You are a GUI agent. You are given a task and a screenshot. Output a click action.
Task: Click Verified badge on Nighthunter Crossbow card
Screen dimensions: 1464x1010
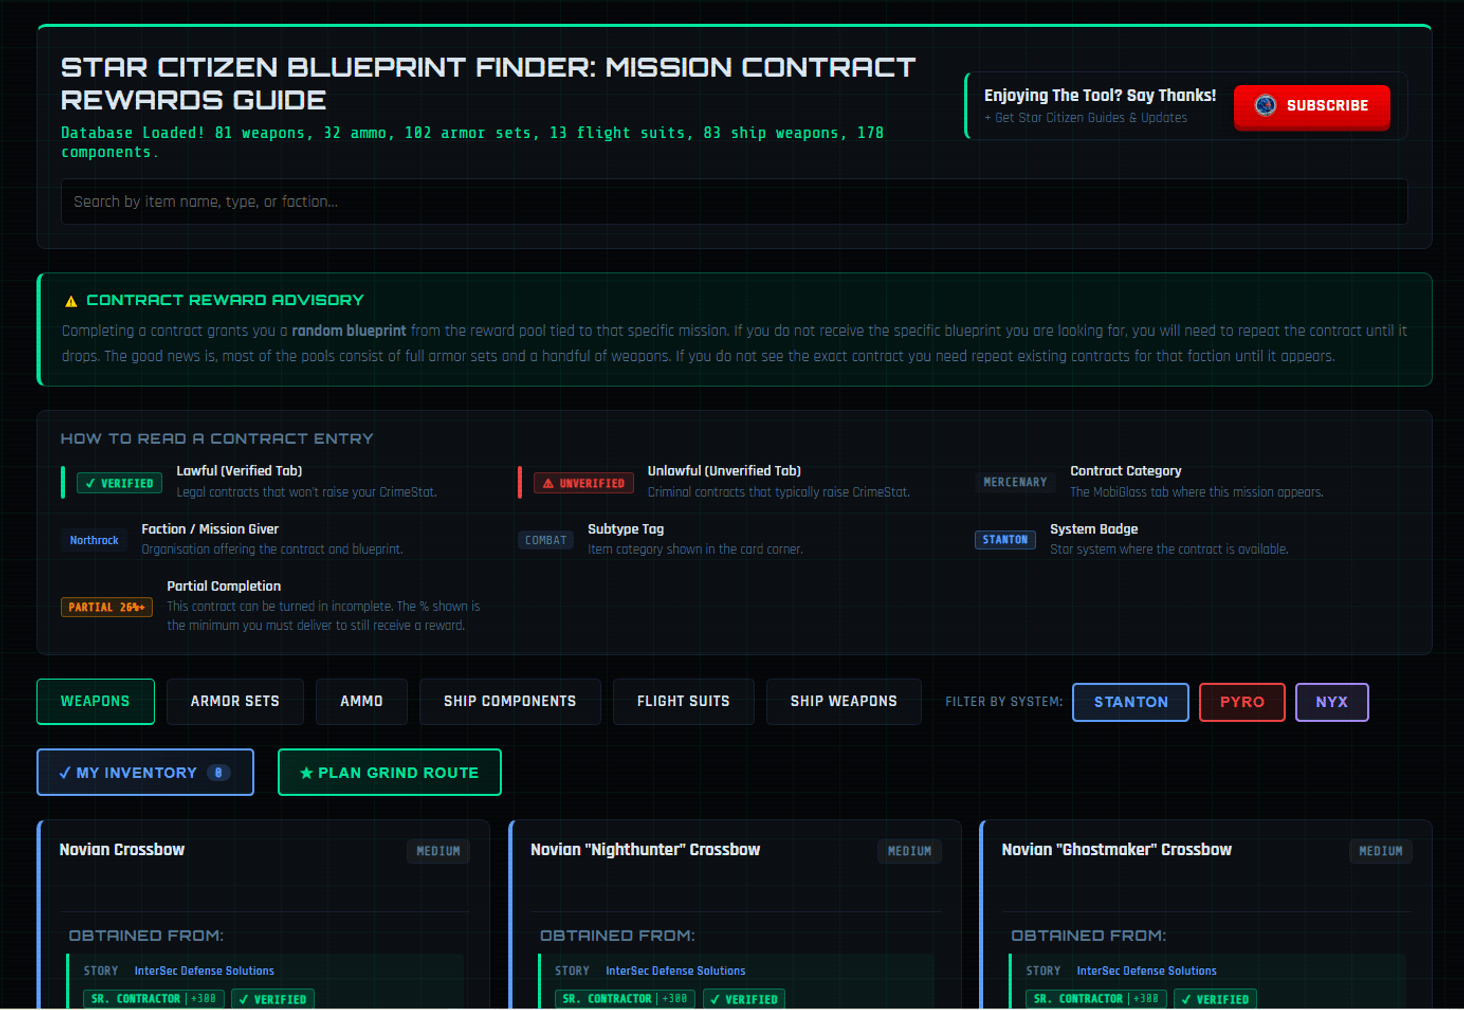pos(744,999)
